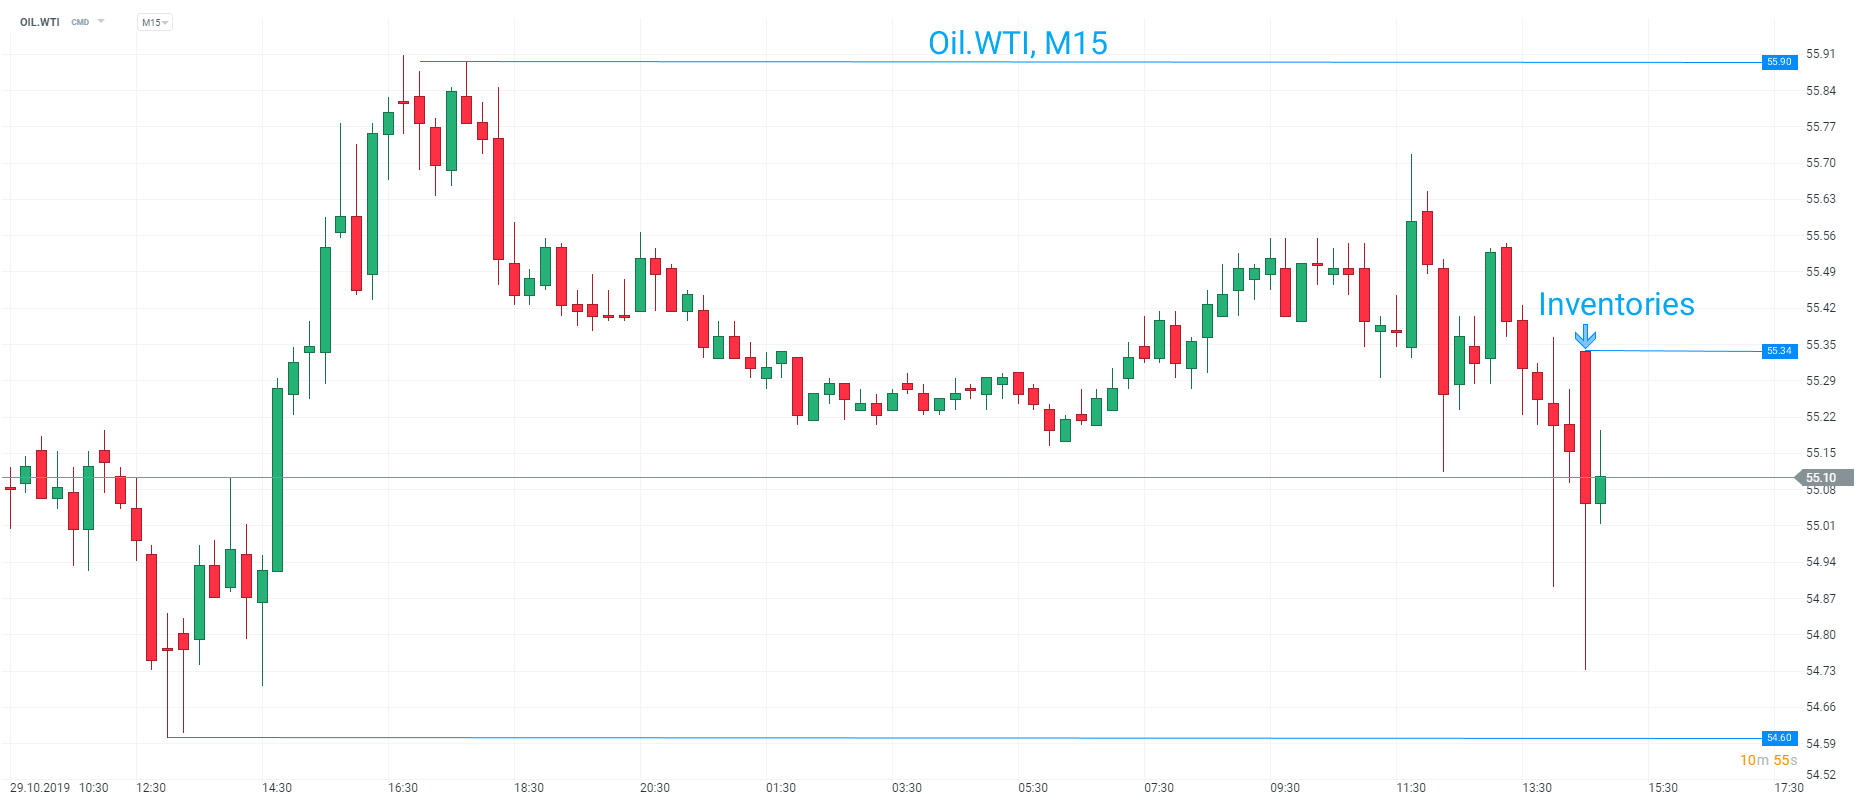The height and width of the screenshot is (805, 1866).
Task: Click the 55.90 blue price line label
Action: pyautogui.click(x=1779, y=62)
